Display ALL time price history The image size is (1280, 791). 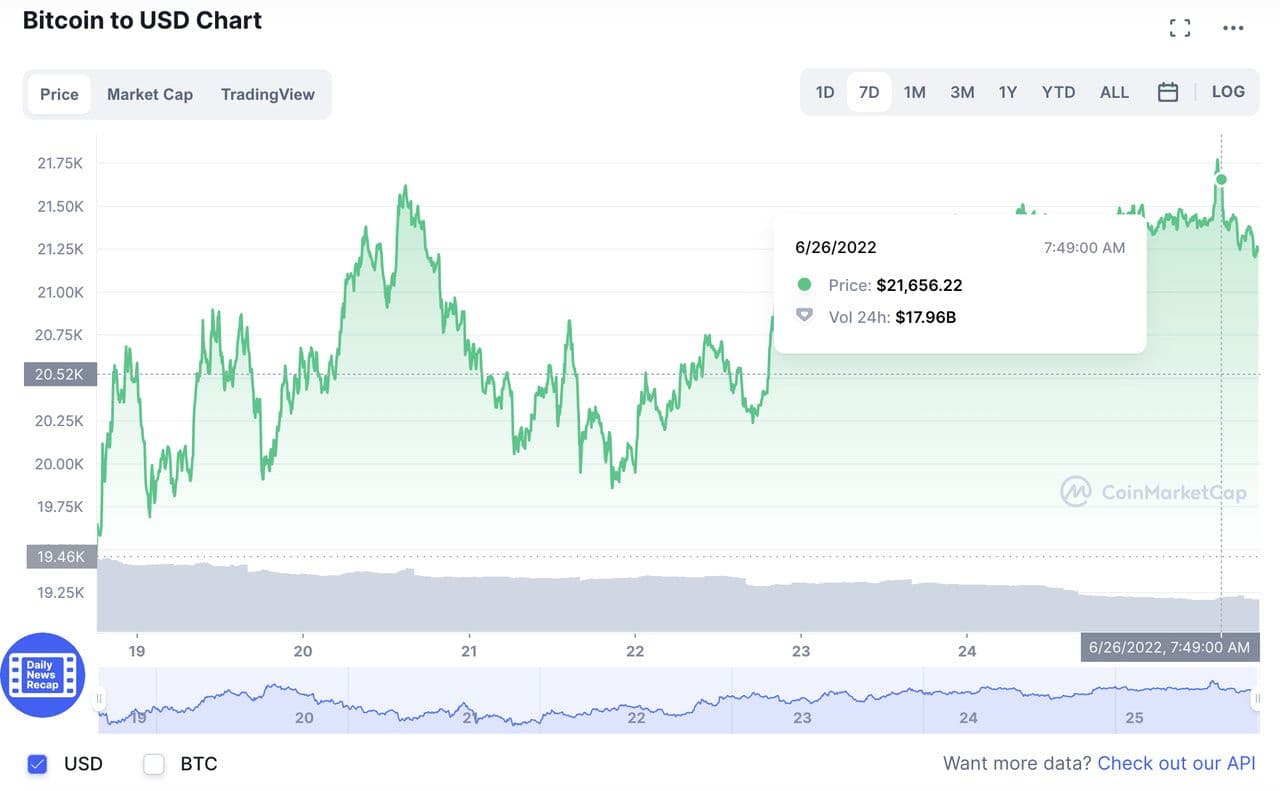pyautogui.click(x=1114, y=92)
